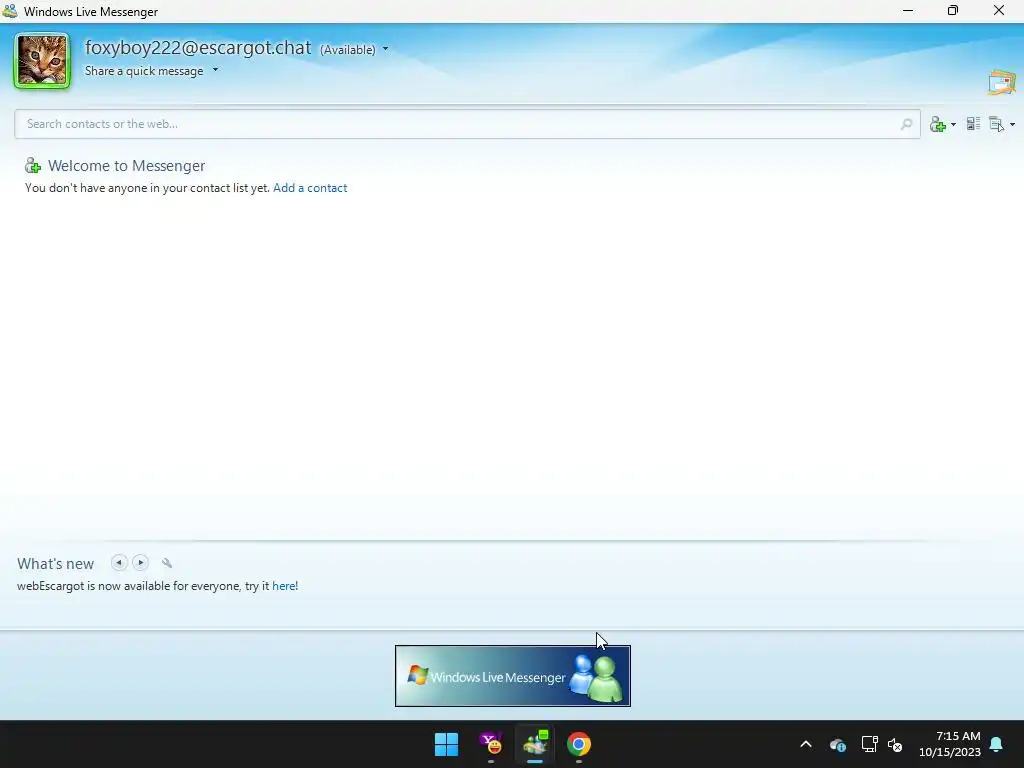This screenshot has width=1024, height=768.
Task: Show hidden system tray icons chevron
Action: tap(806, 744)
